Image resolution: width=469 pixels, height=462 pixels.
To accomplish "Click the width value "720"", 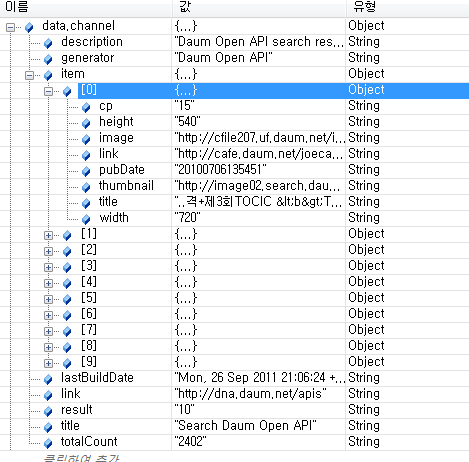I will point(187,218).
